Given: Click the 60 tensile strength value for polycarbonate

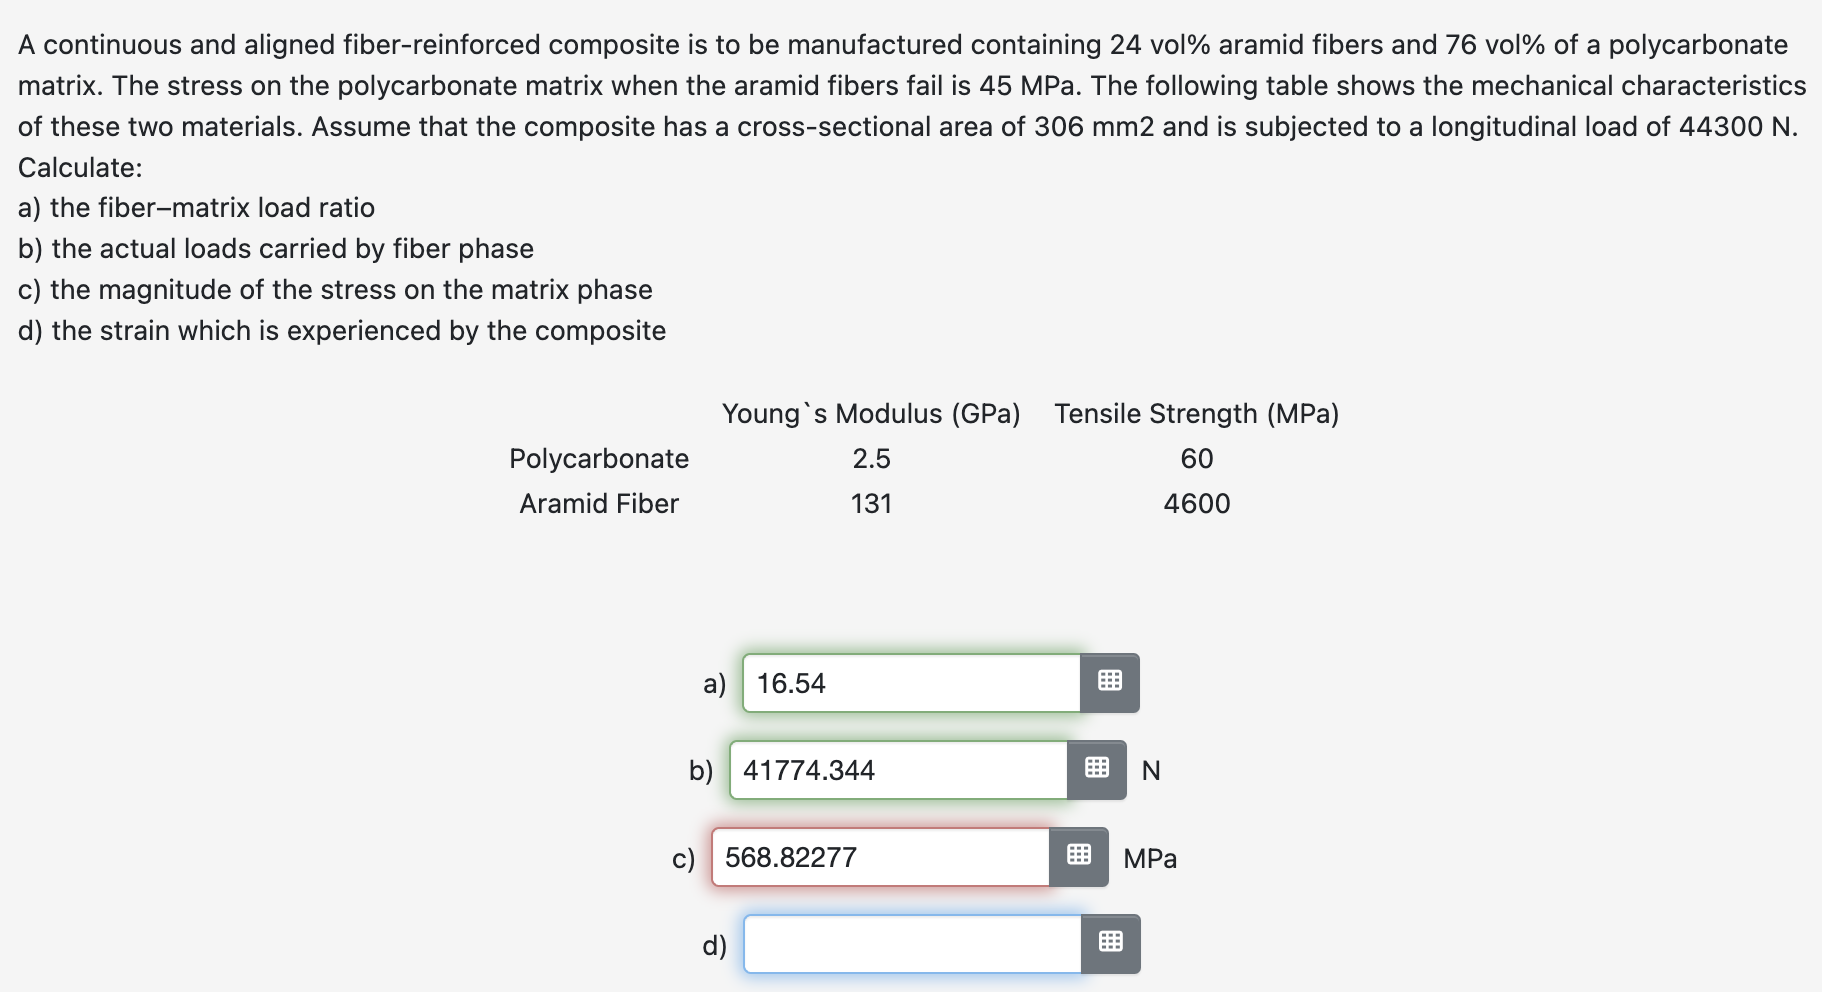Looking at the screenshot, I should tap(1197, 459).
